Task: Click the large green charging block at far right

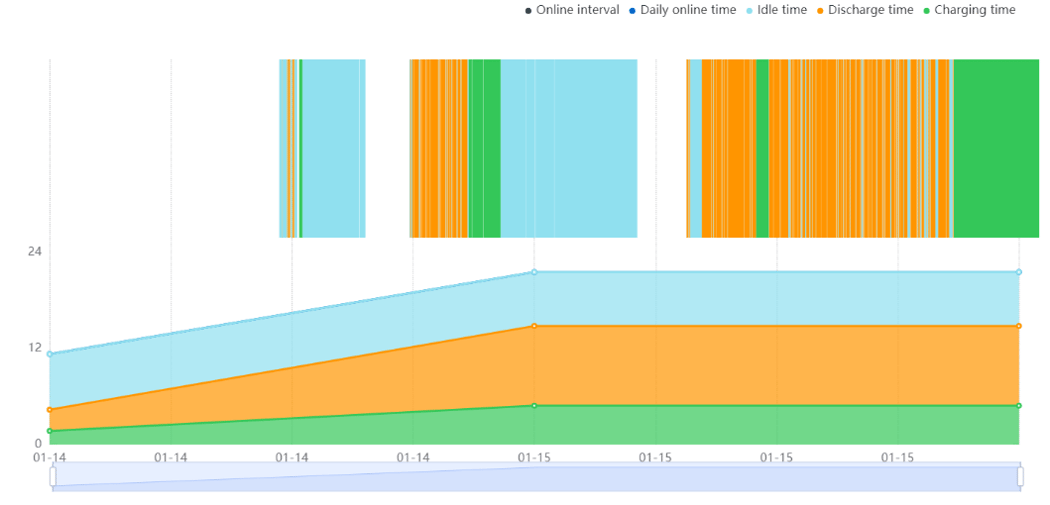Action: pyautogui.click(x=996, y=148)
